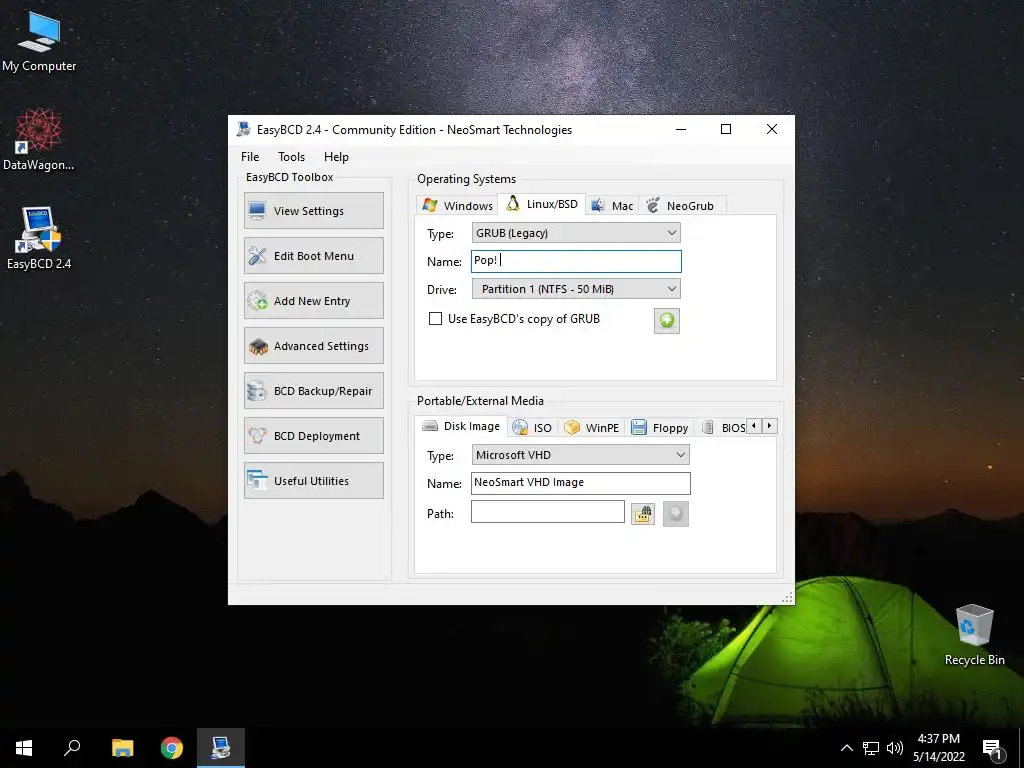
Task: Open Useful Utilities
Action: (x=314, y=481)
